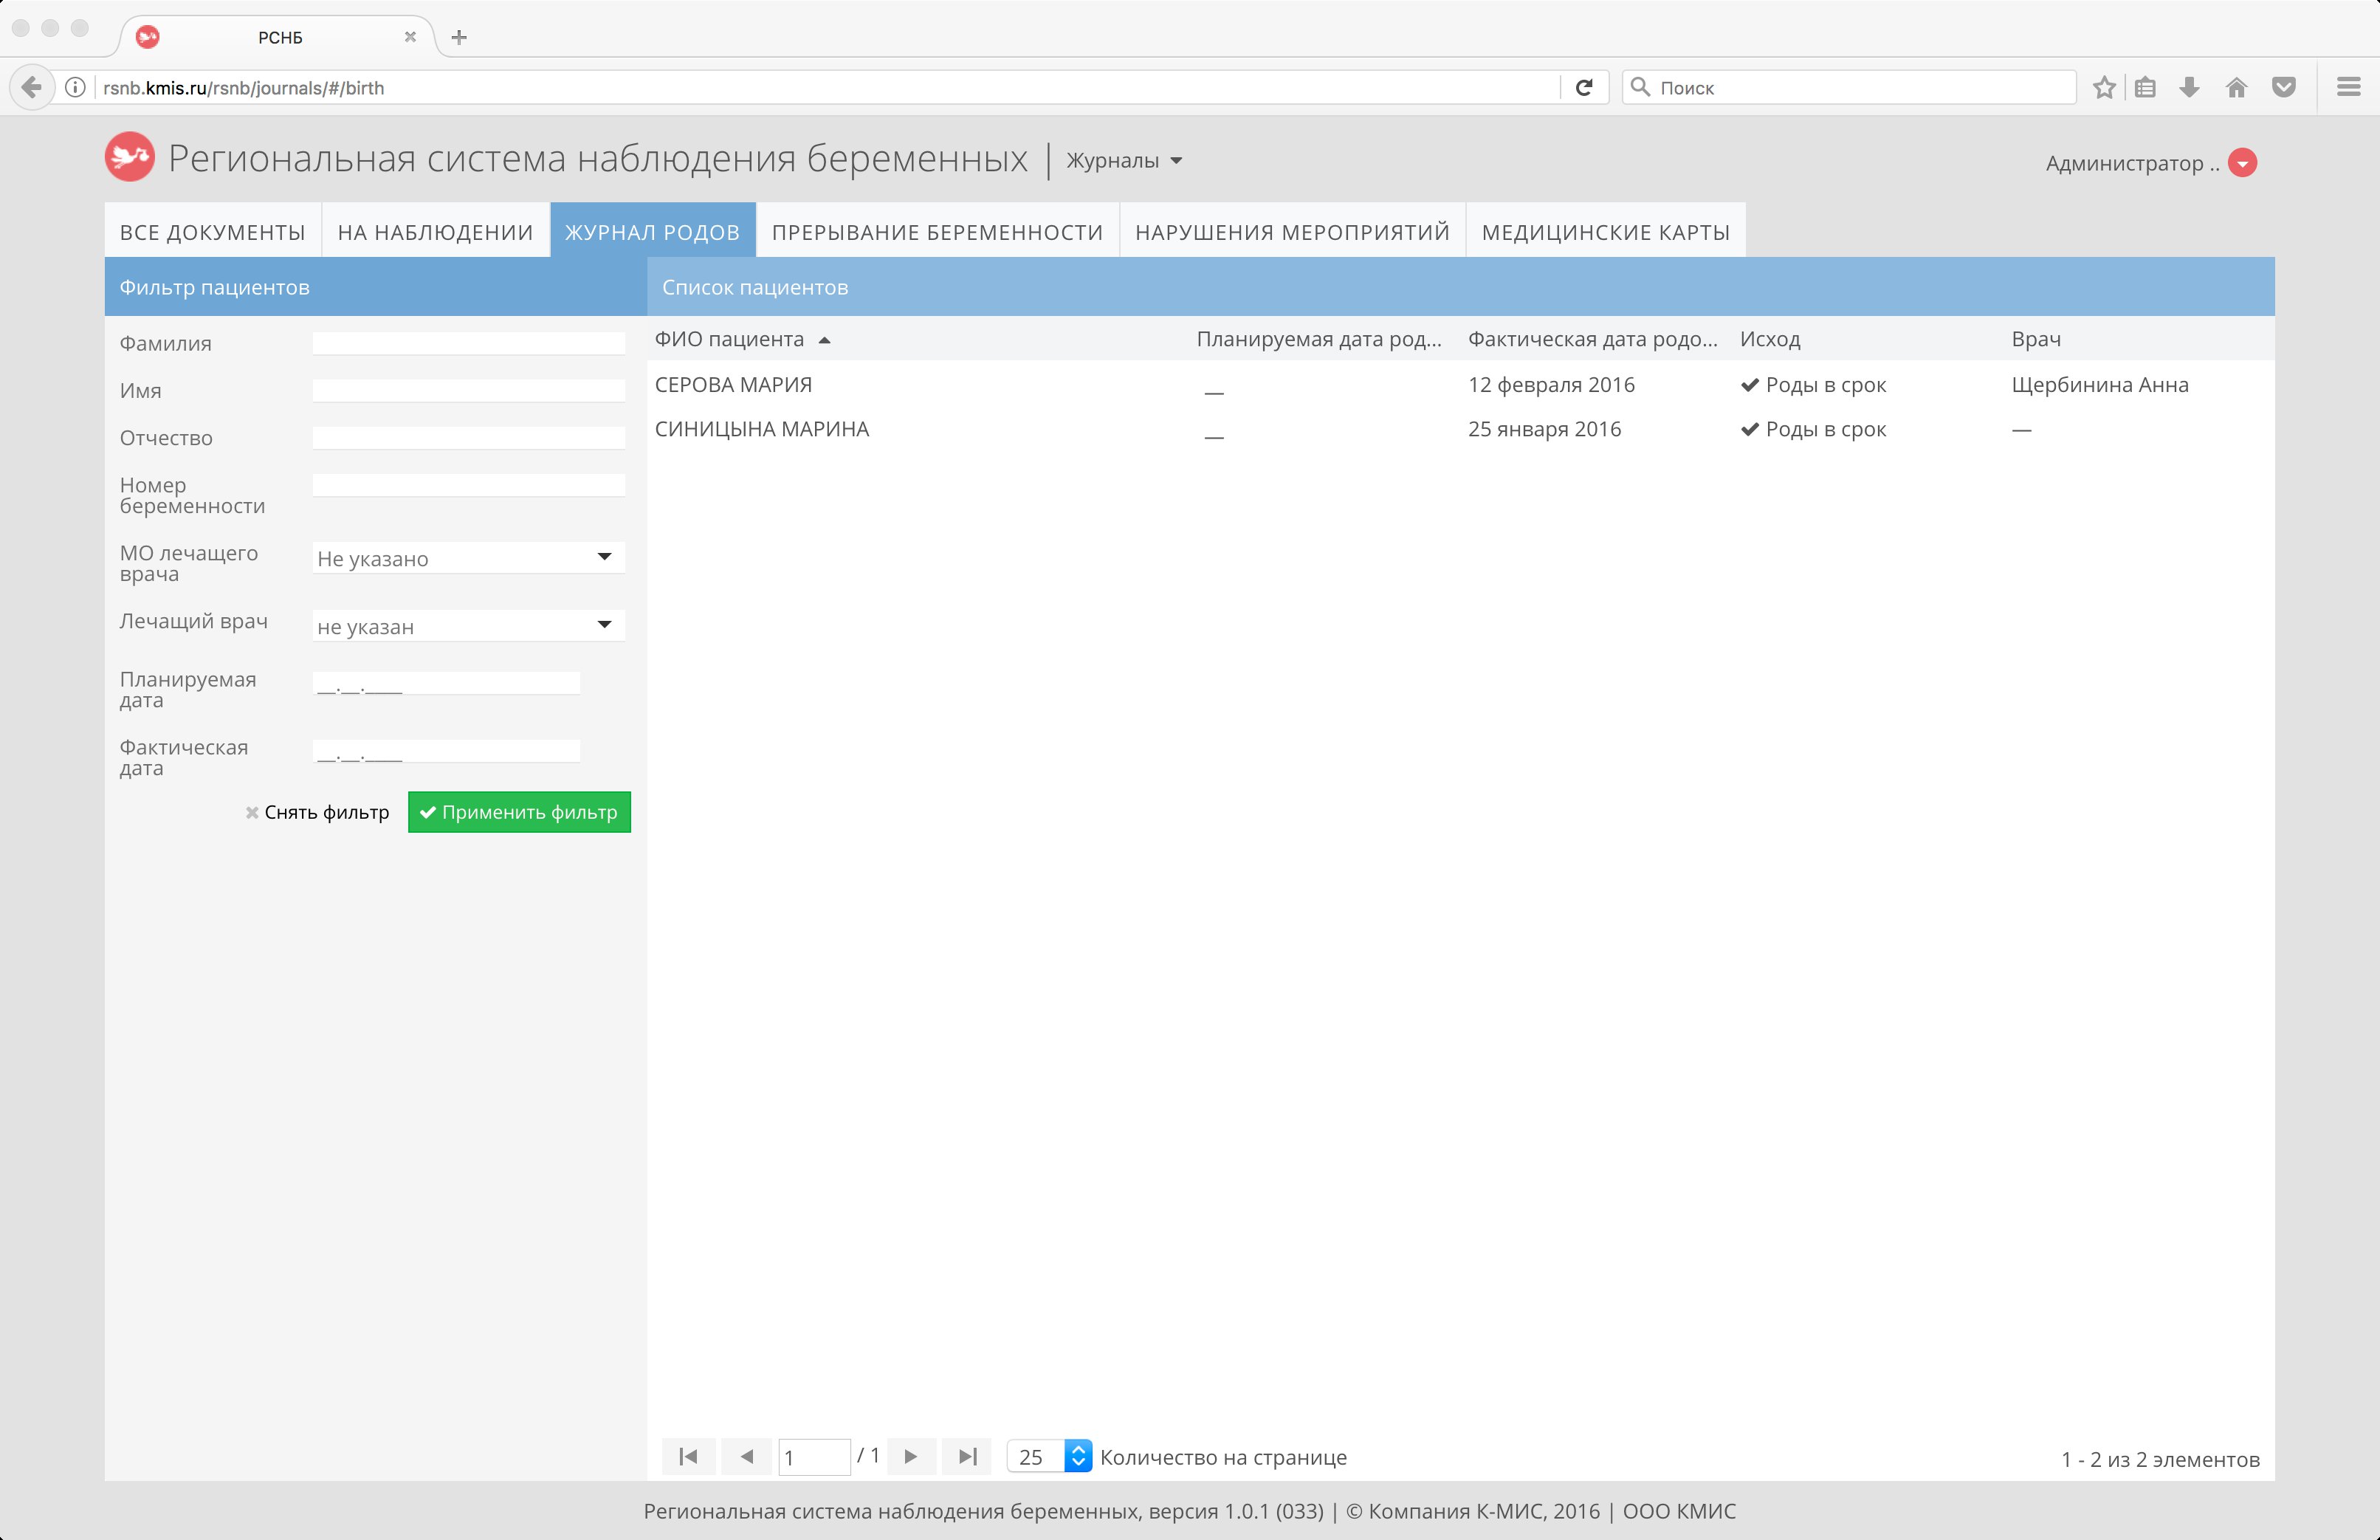Sort by Планируемая дата родов column
Image resolution: width=2380 pixels, height=1540 pixels.
click(x=1319, y=339)
